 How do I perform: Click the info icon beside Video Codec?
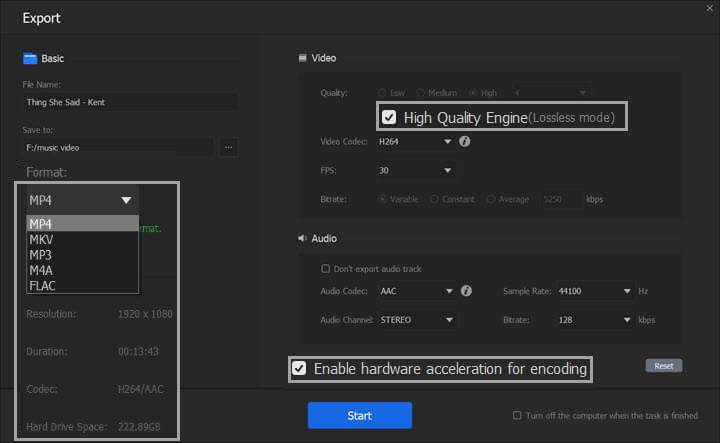465,142
